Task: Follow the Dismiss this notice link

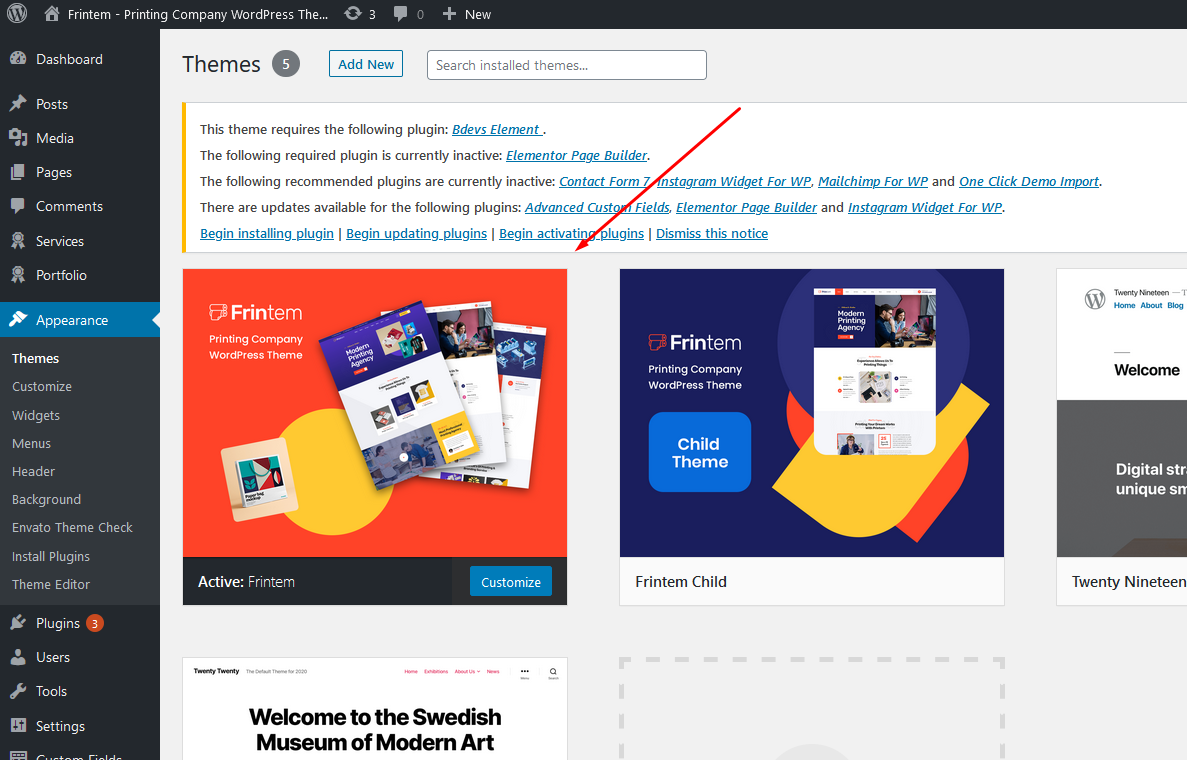Action: (712, 233)
